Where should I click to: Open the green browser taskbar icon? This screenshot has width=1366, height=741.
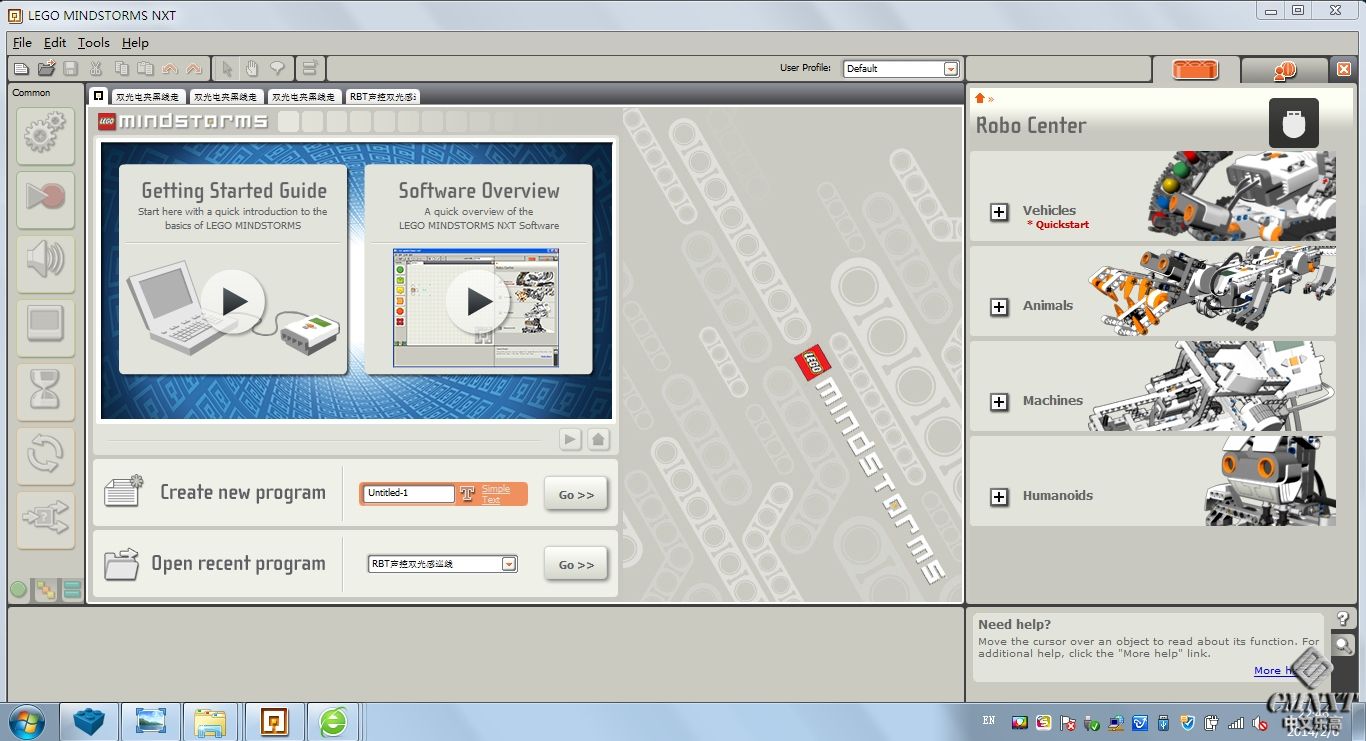333,722
